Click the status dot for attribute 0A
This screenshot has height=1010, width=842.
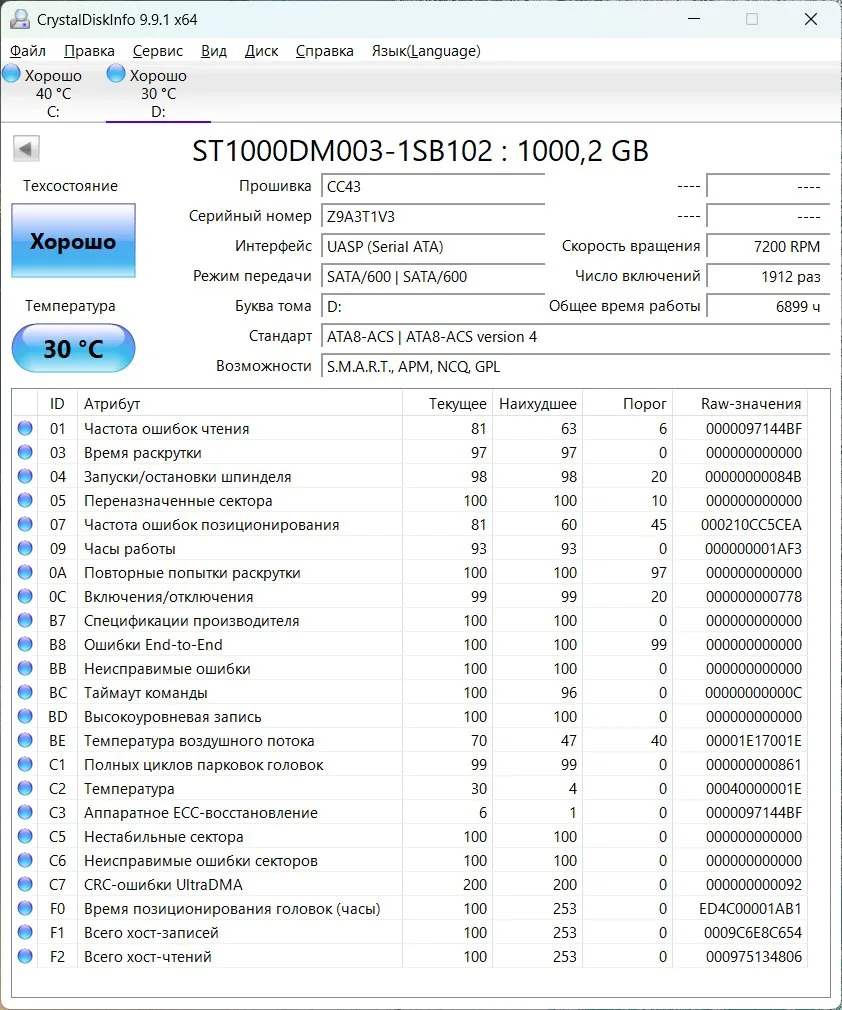[x=25, y=572]
